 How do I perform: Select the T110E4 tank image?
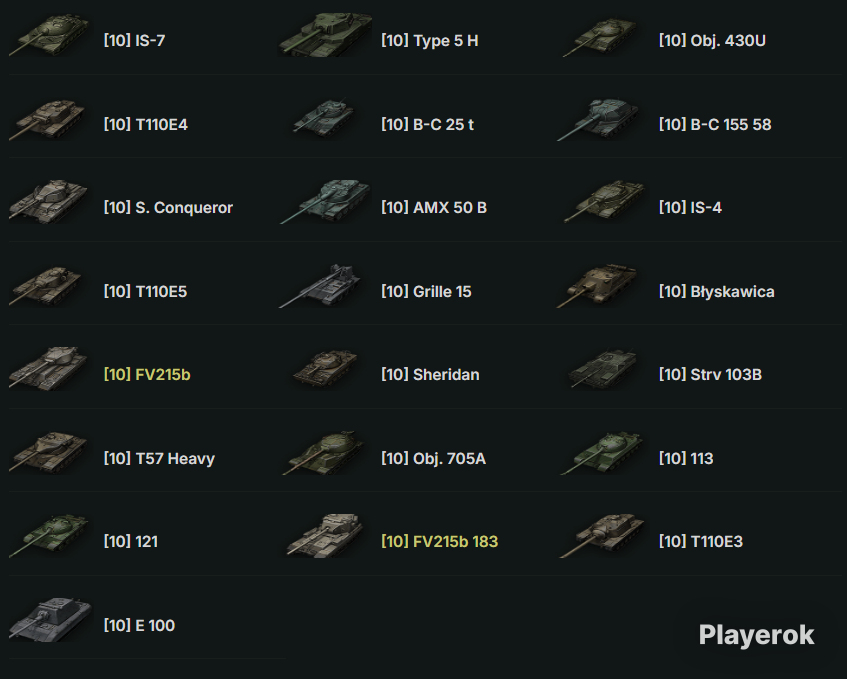pos(48,119)
